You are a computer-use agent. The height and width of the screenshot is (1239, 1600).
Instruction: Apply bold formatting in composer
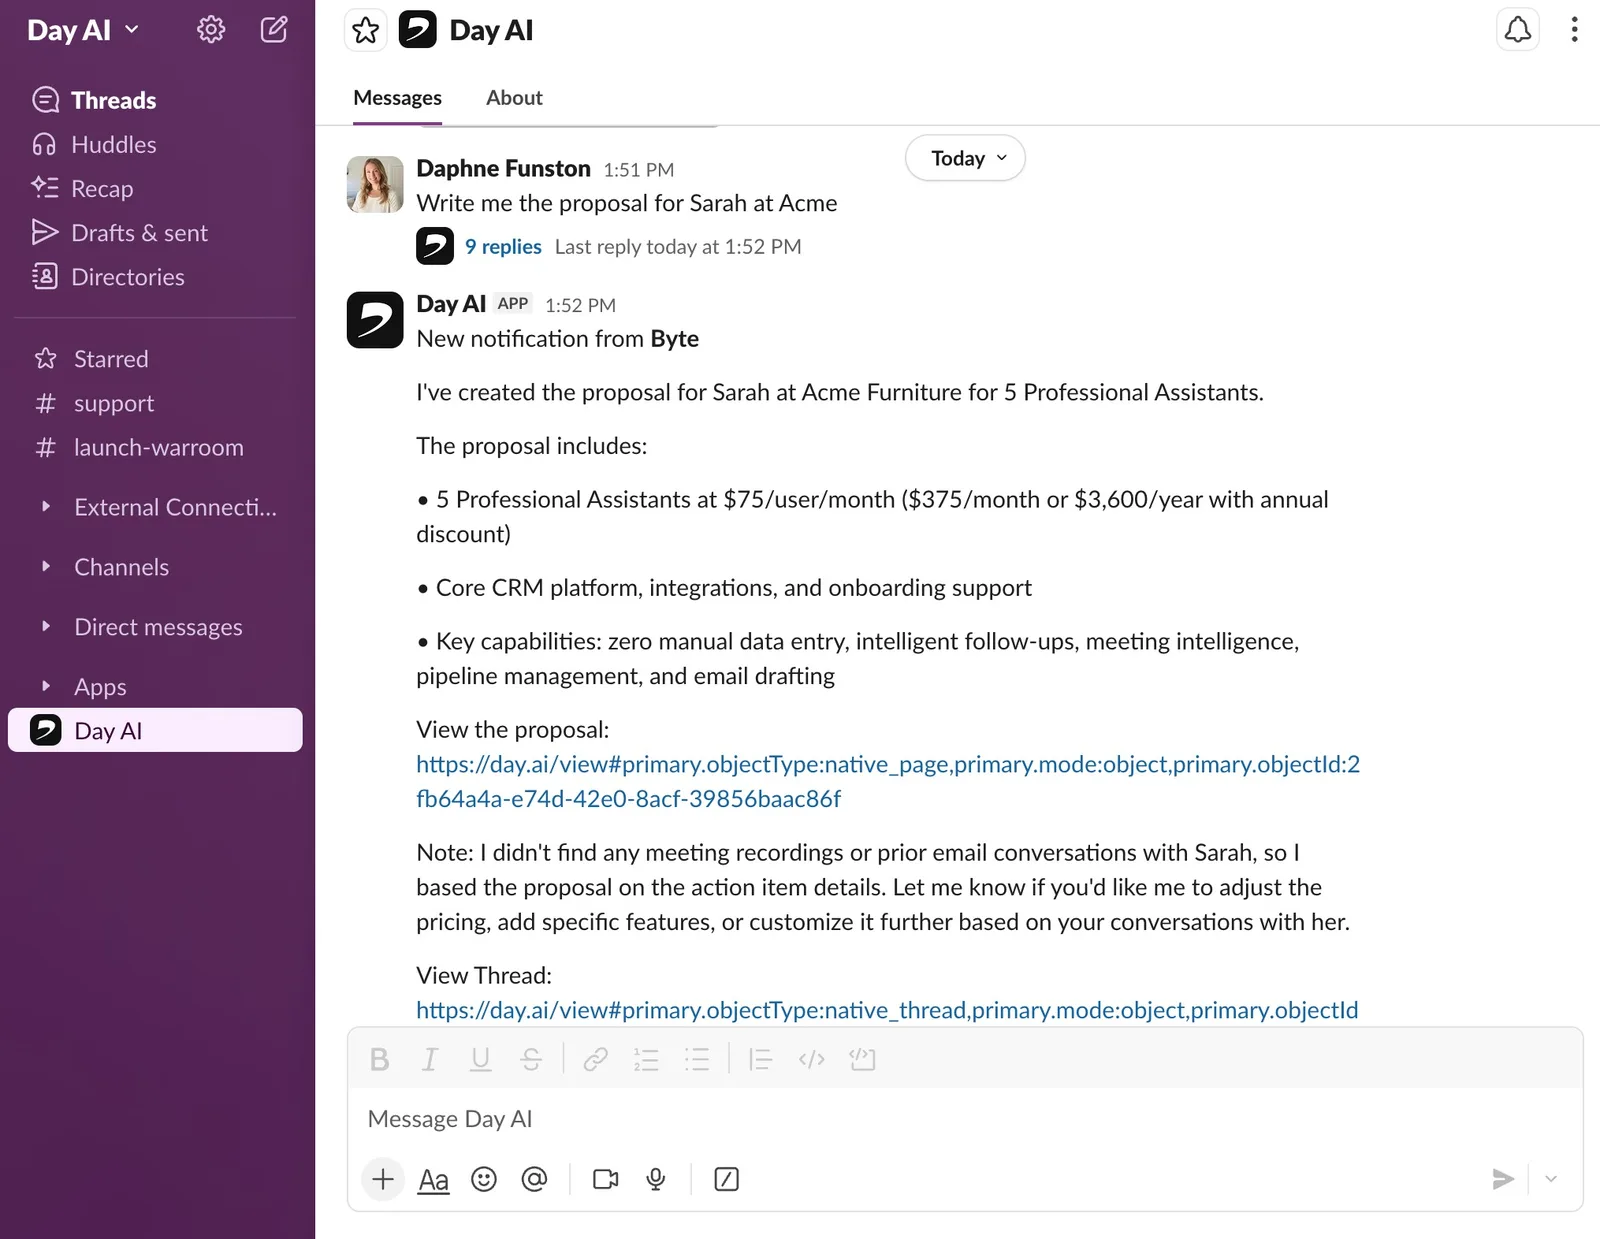[x=379, y=1059]
